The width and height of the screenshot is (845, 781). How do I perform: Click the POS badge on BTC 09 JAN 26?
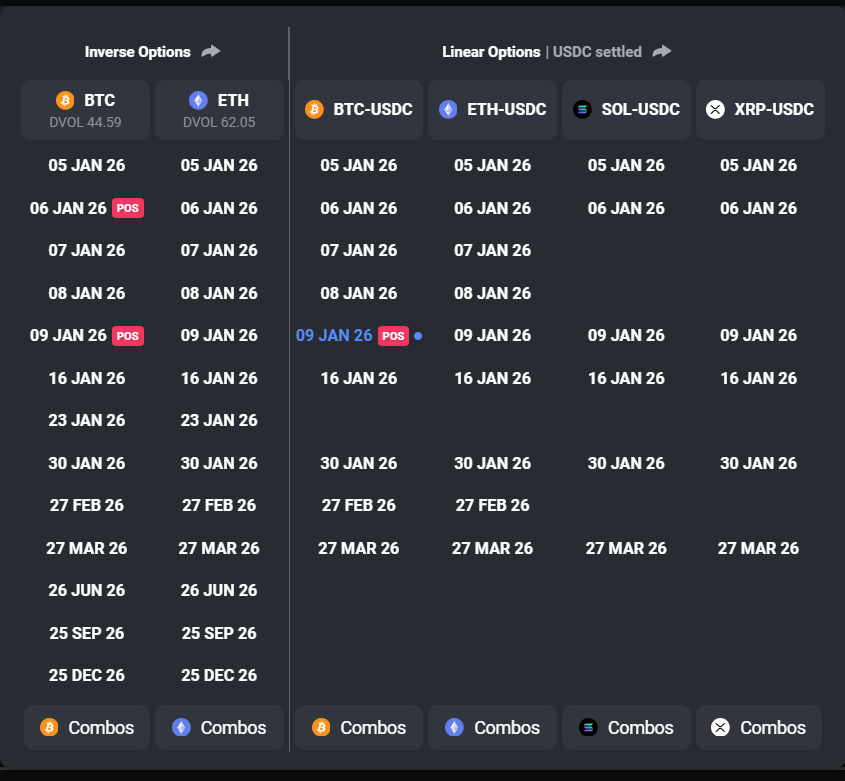[x=128, y=336]
